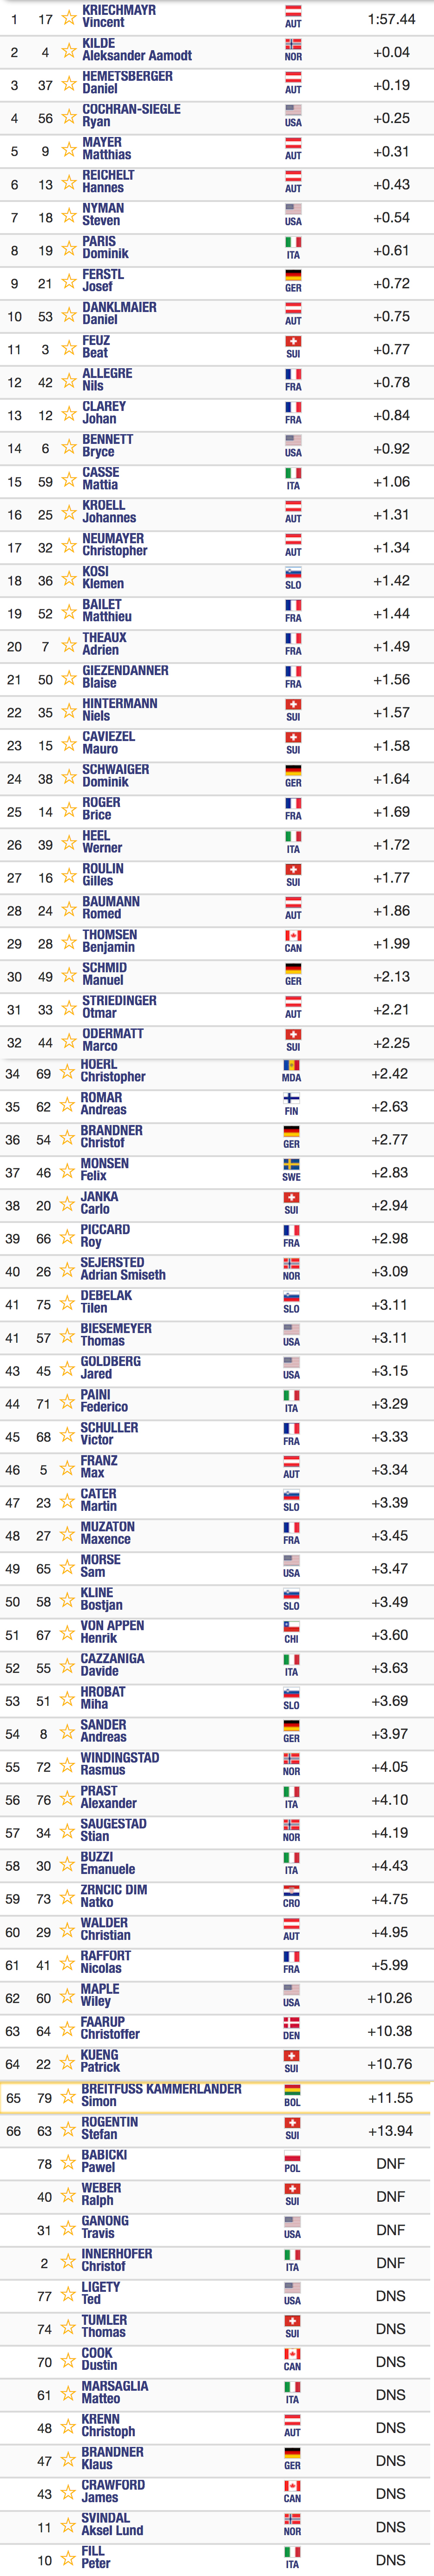Open athlete name JANKA Carlo

[99, 1203]
